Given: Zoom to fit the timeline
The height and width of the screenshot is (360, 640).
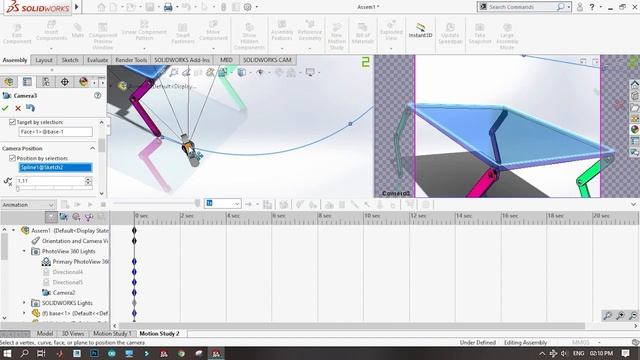Looking at the screenshot, I should click(607, 315).
